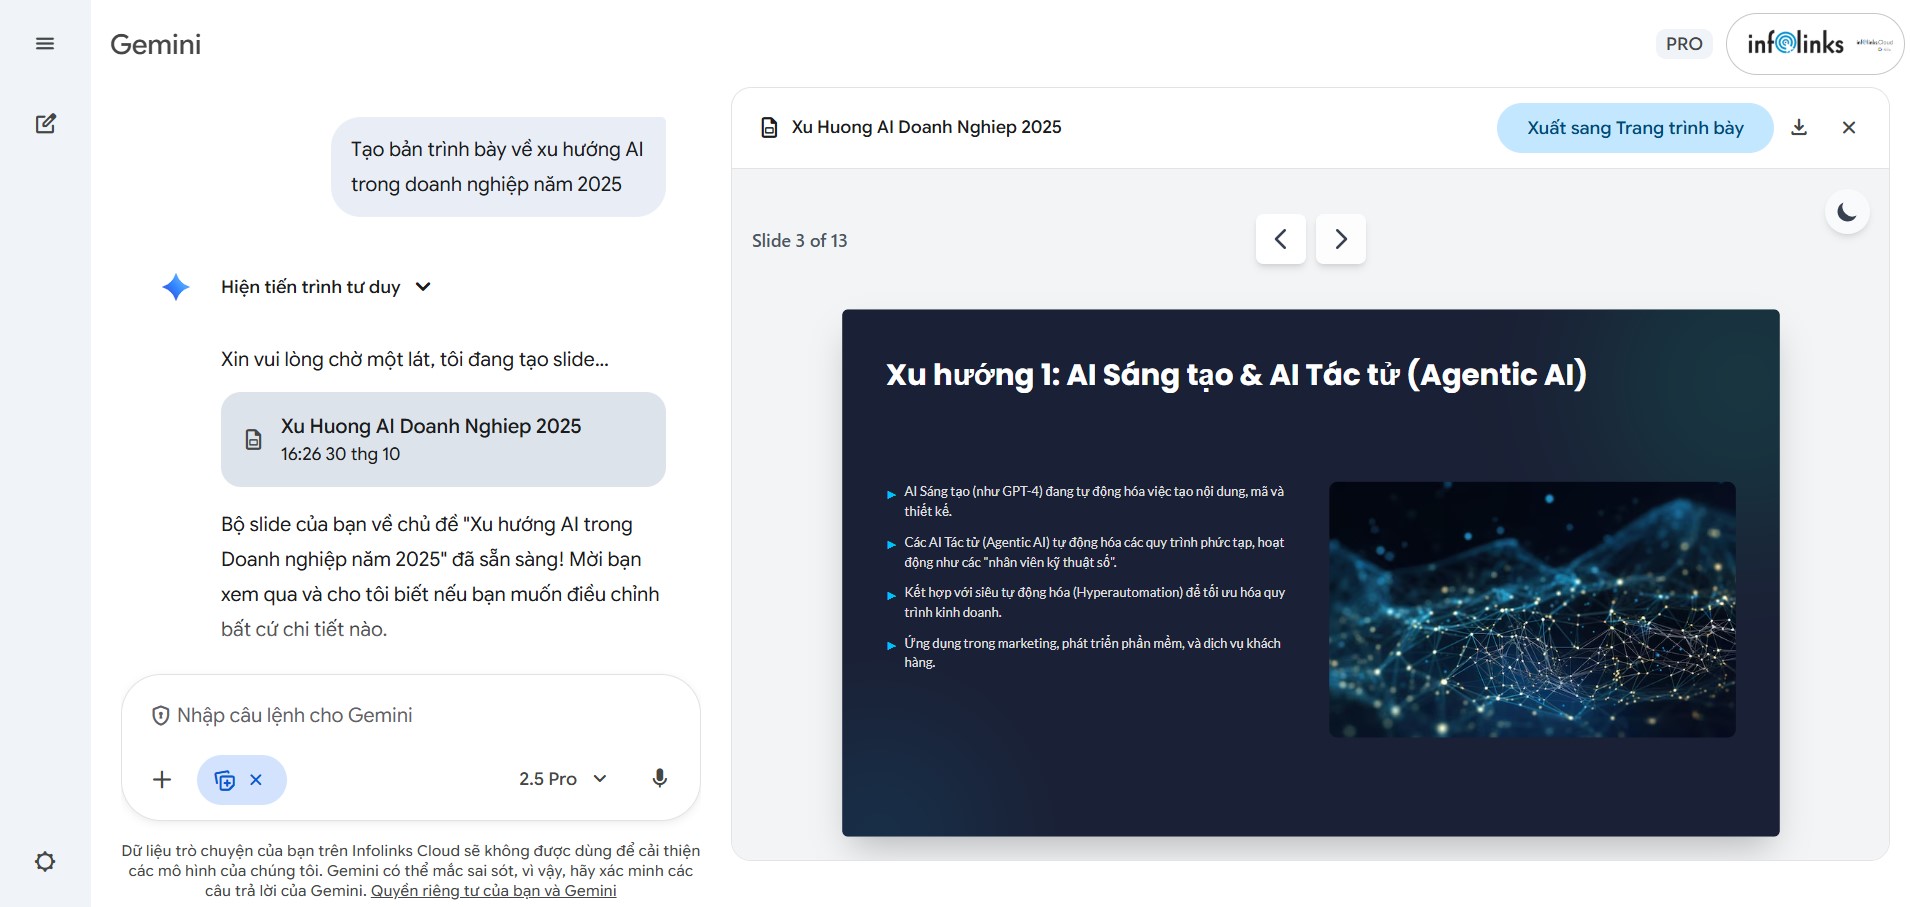Click the Canvas chip icon near the input
Image resolution: width=1911 pixels, height=907 pixels.
point(225,779)
